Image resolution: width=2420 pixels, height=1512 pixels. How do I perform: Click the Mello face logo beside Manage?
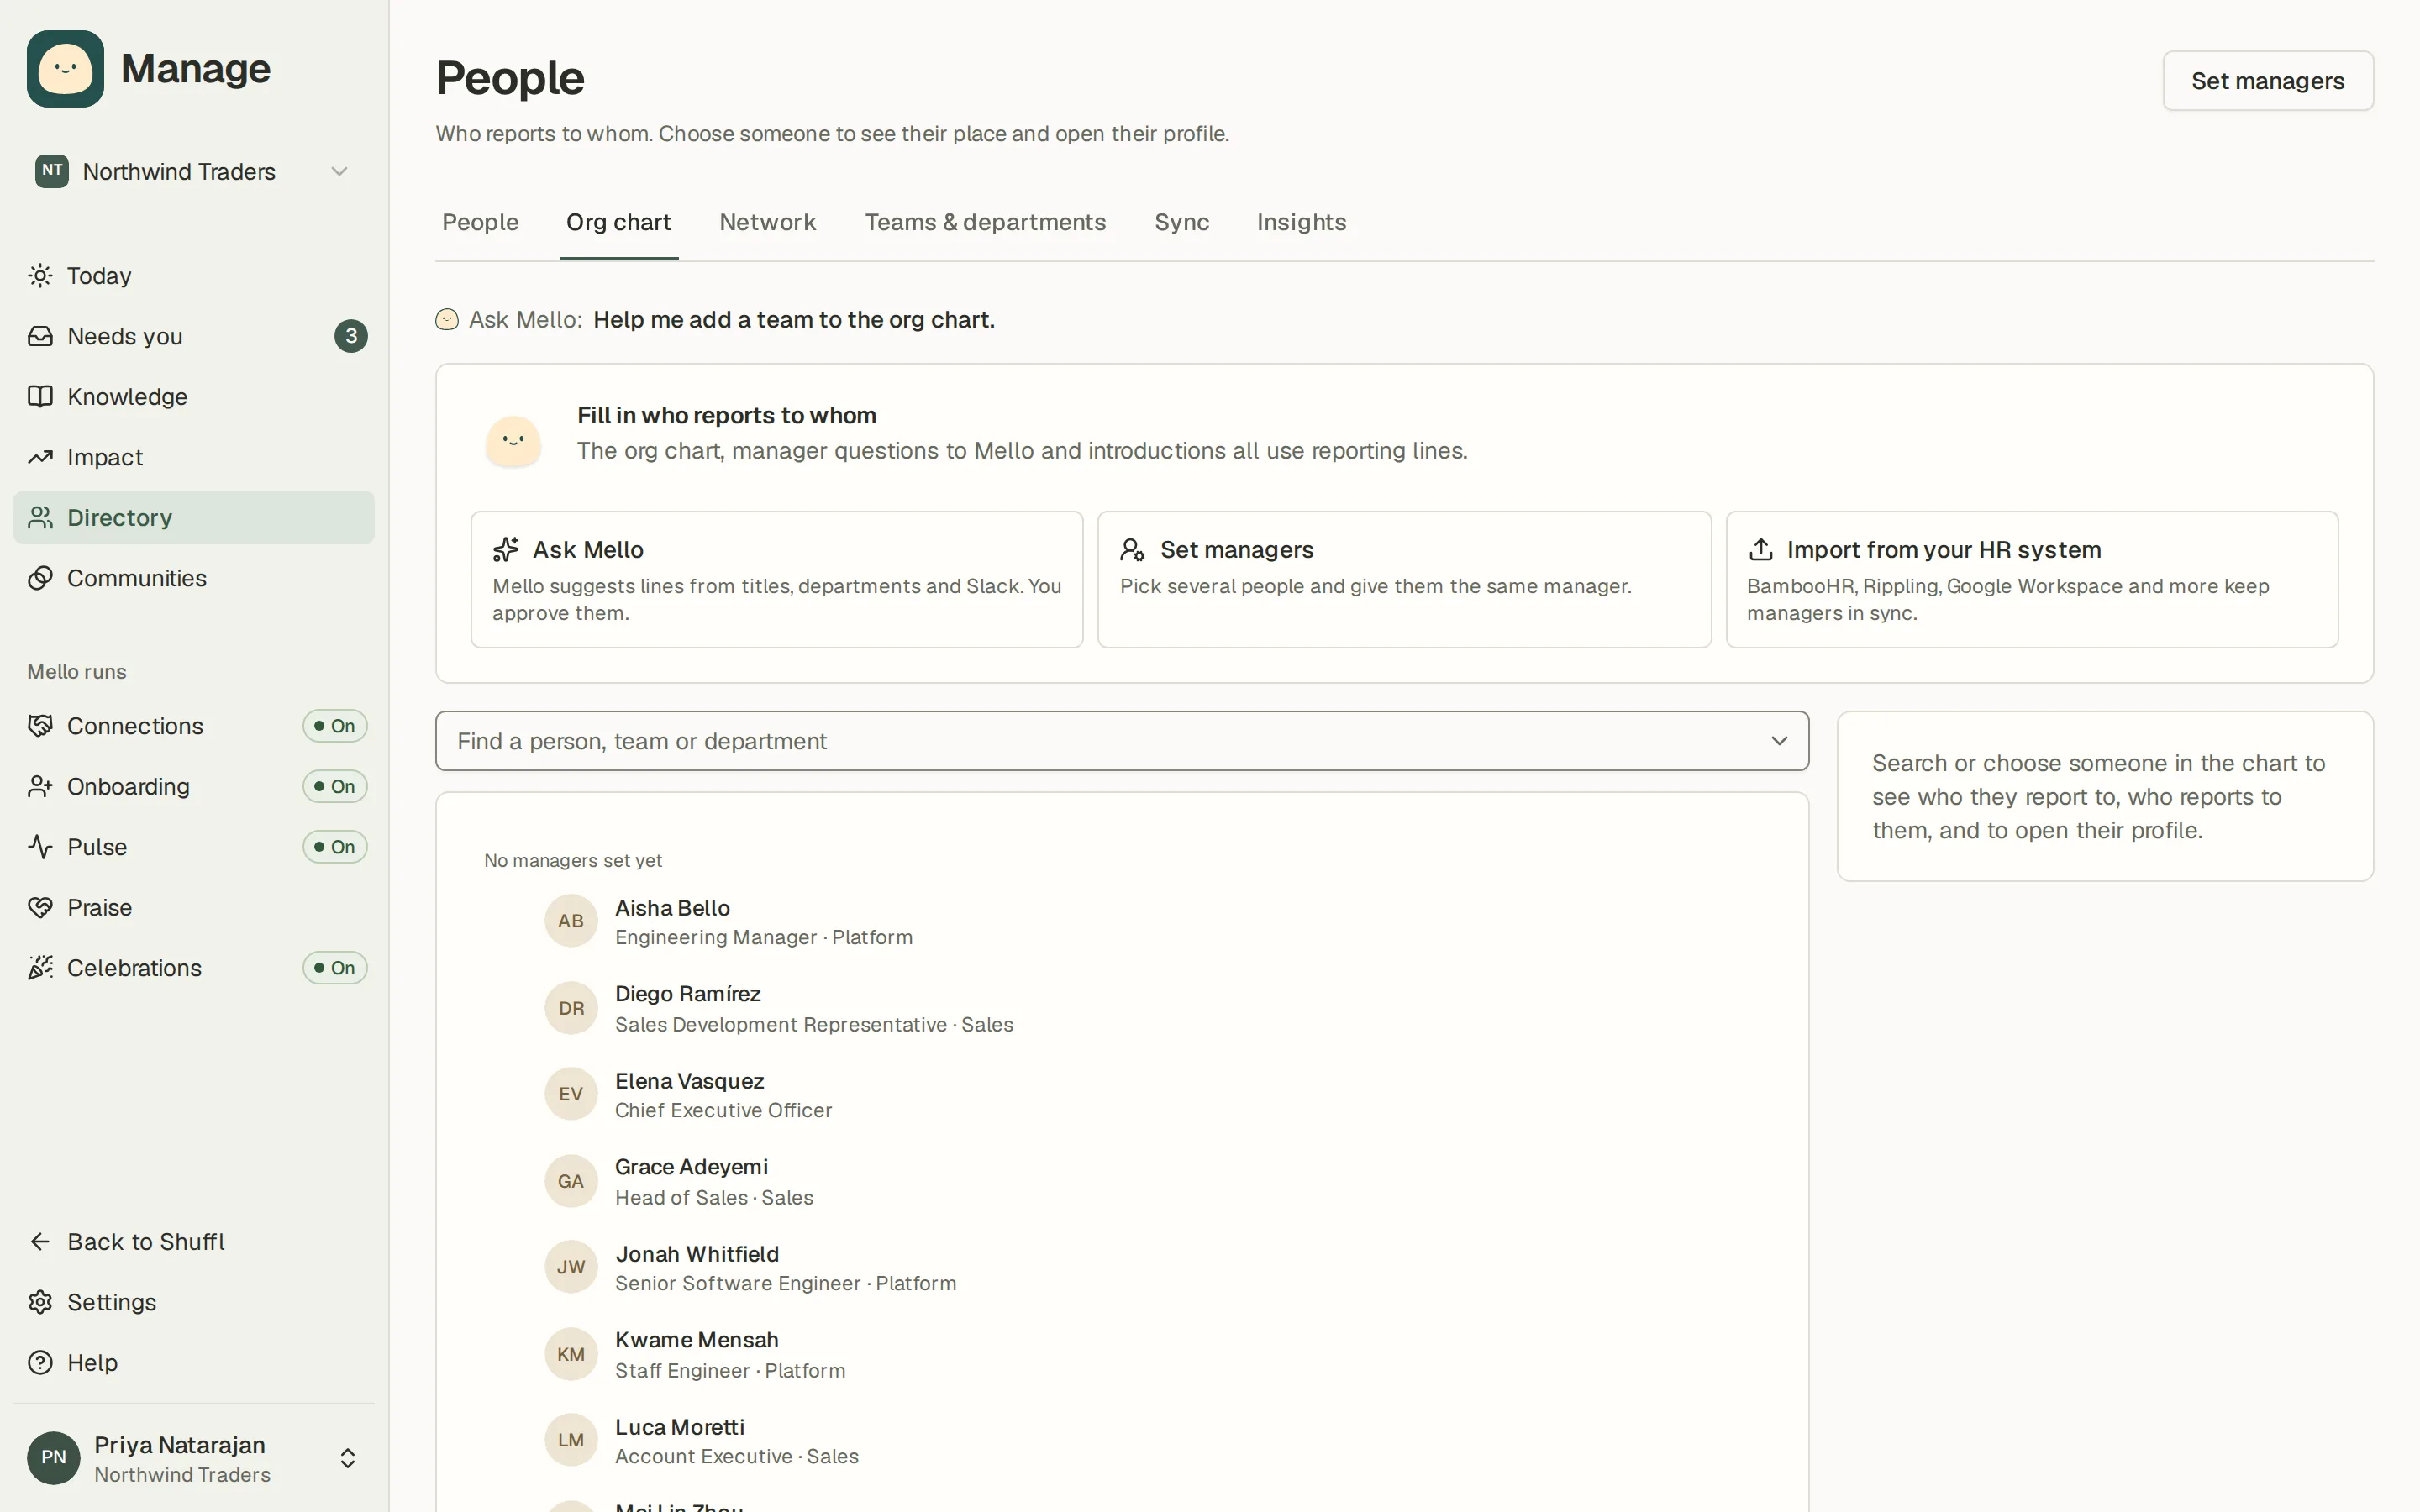tap(65, 68)
